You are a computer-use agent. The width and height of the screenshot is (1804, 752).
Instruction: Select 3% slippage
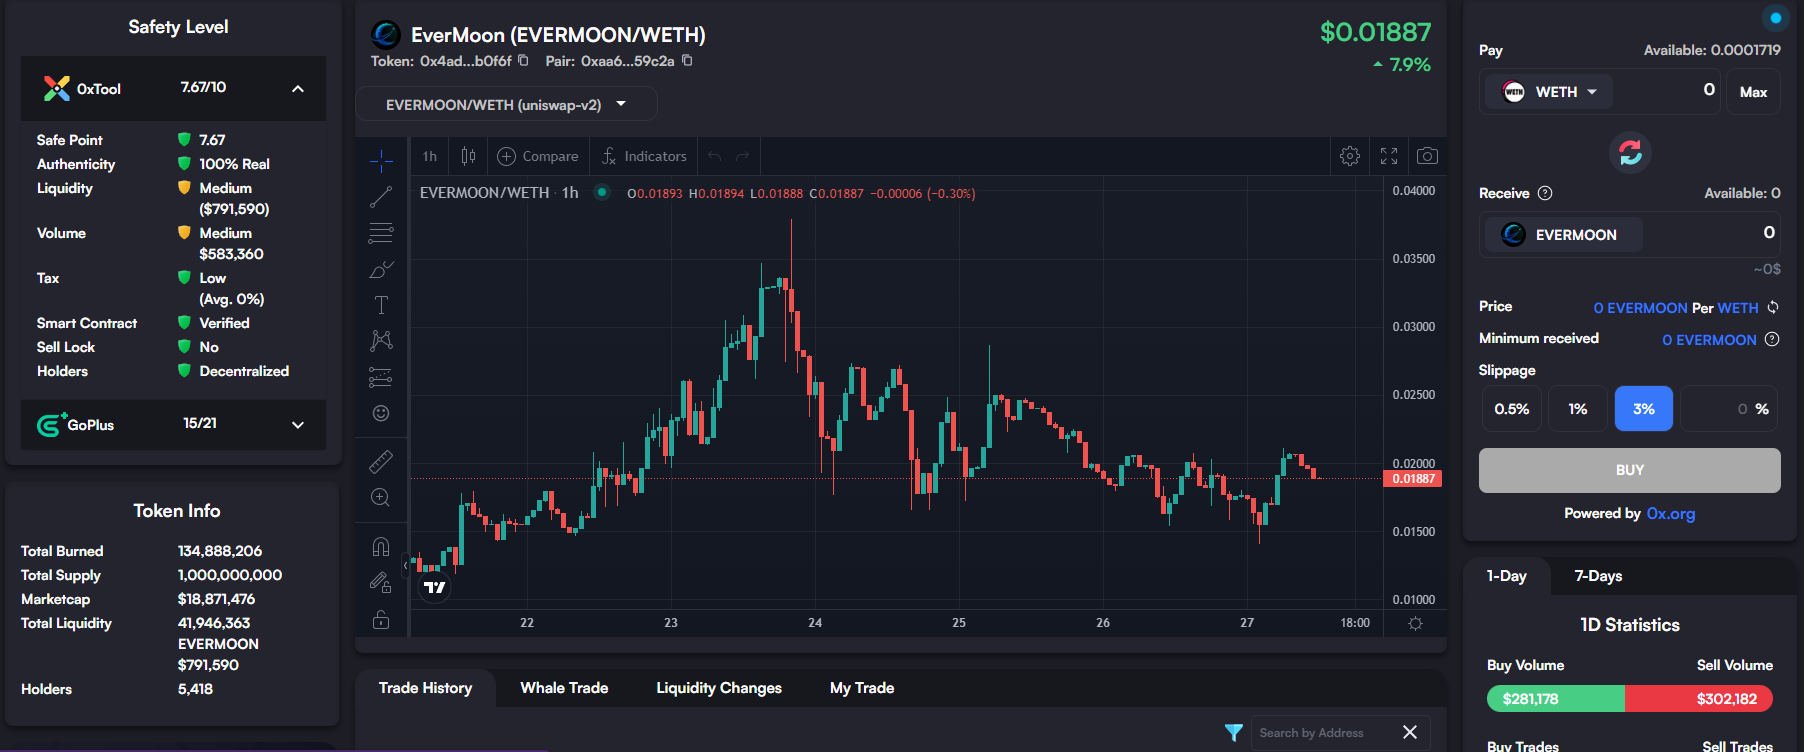coord(1644,409)
